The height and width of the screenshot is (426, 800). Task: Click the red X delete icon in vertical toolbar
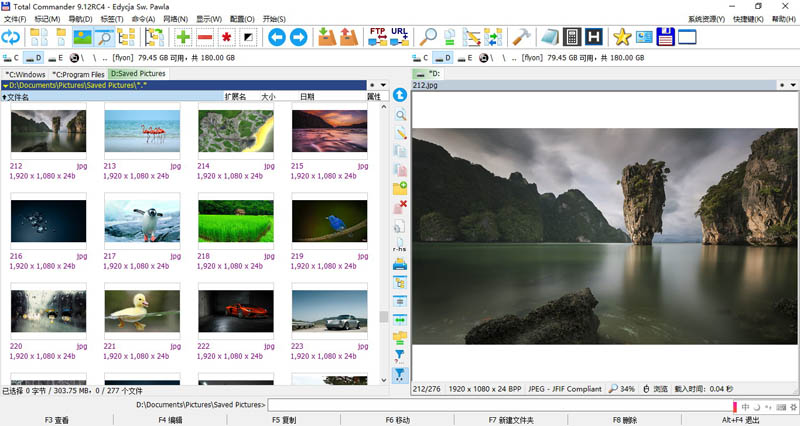pos(400,207)
